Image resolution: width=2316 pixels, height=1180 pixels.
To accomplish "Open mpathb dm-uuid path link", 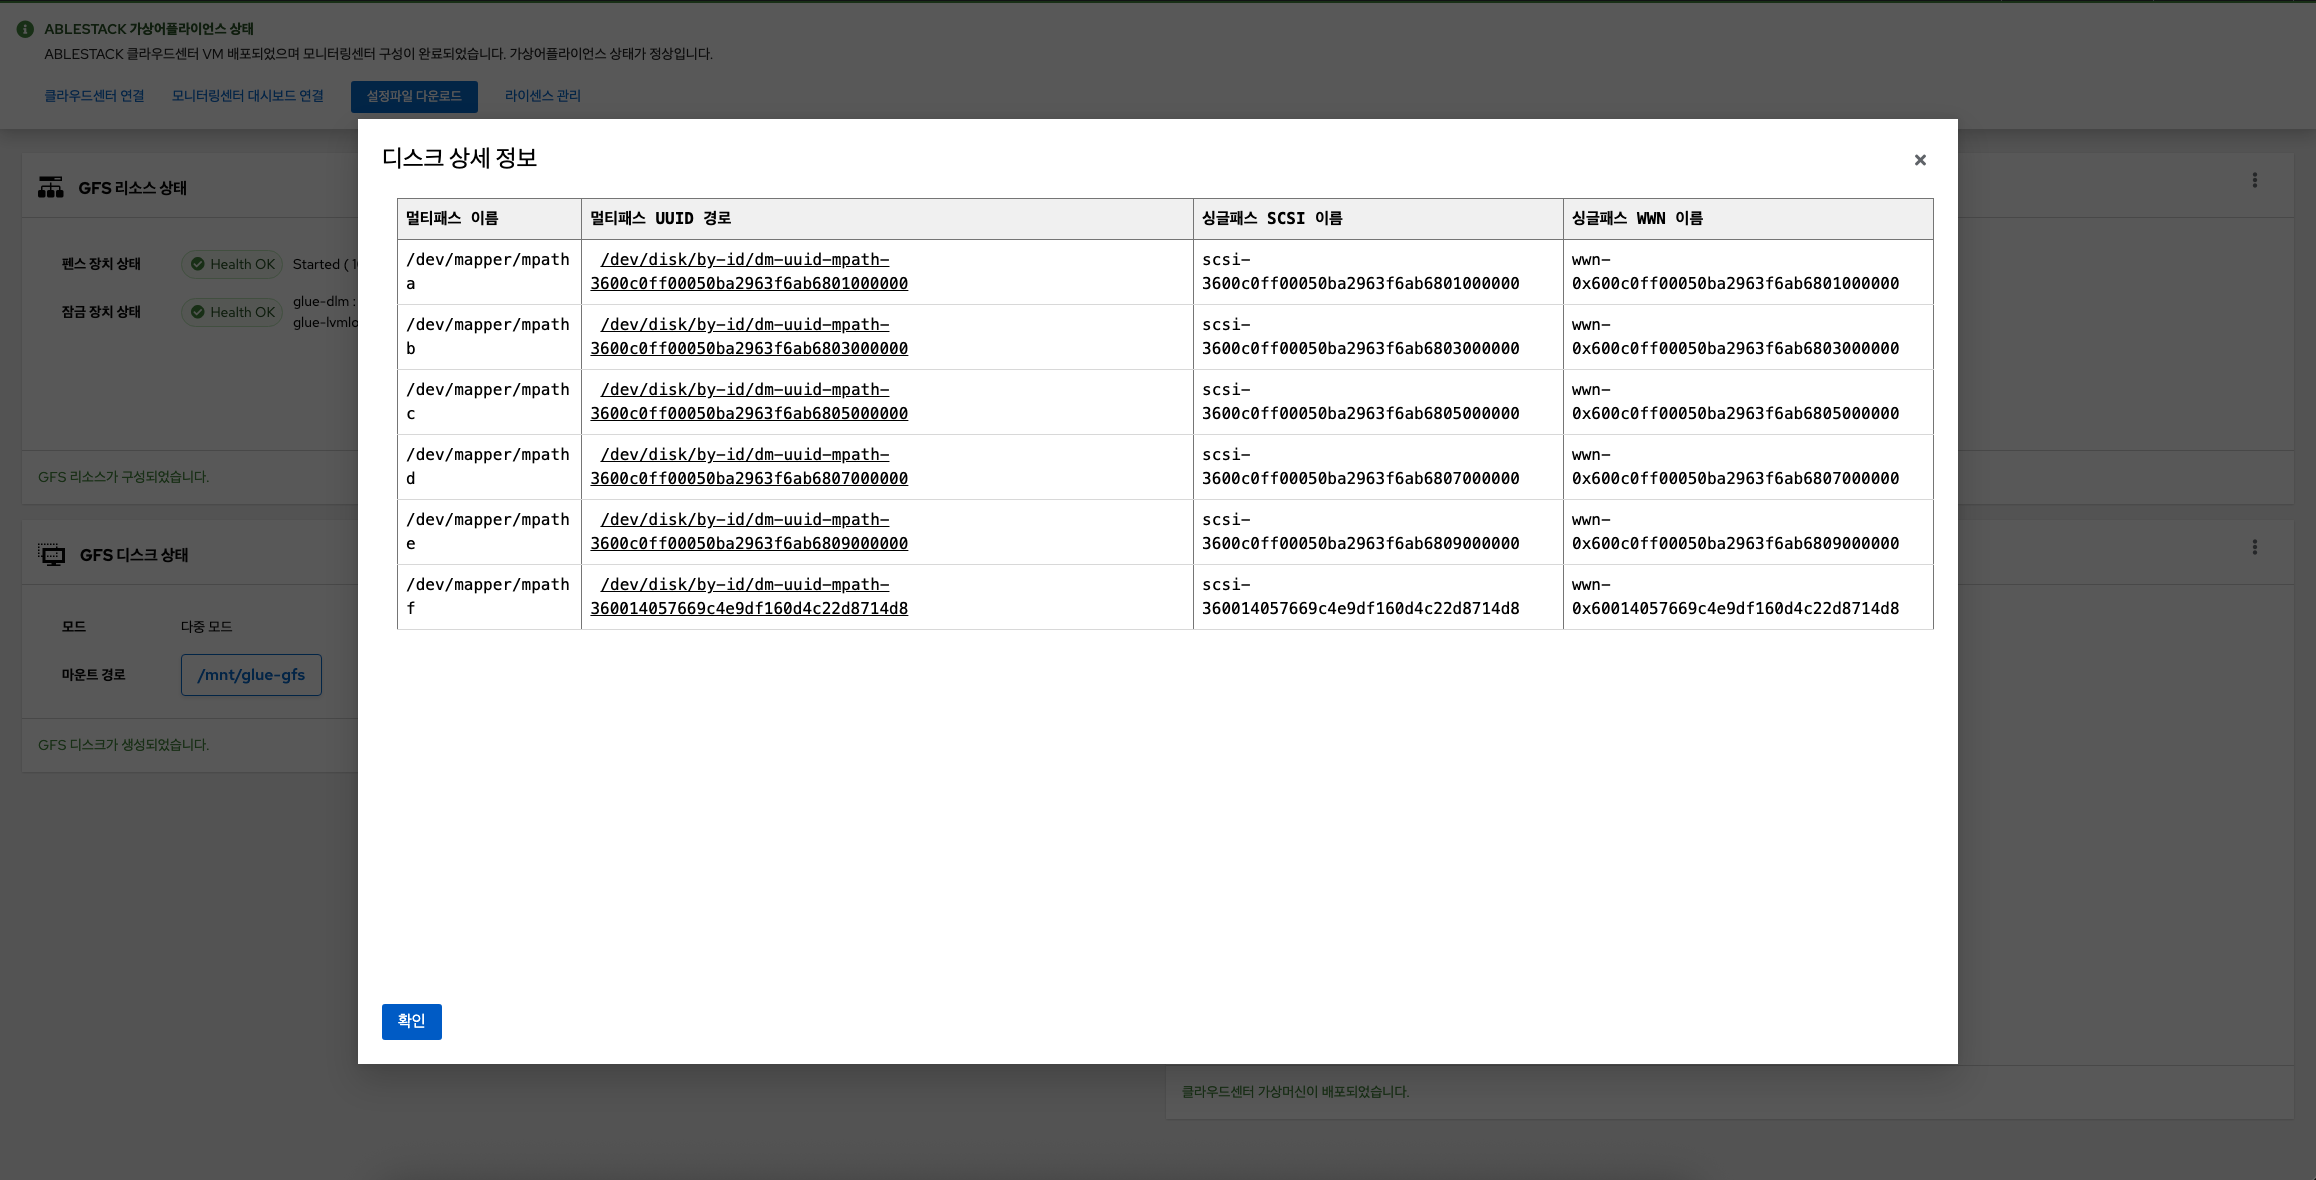I will (x=748, y=337).
